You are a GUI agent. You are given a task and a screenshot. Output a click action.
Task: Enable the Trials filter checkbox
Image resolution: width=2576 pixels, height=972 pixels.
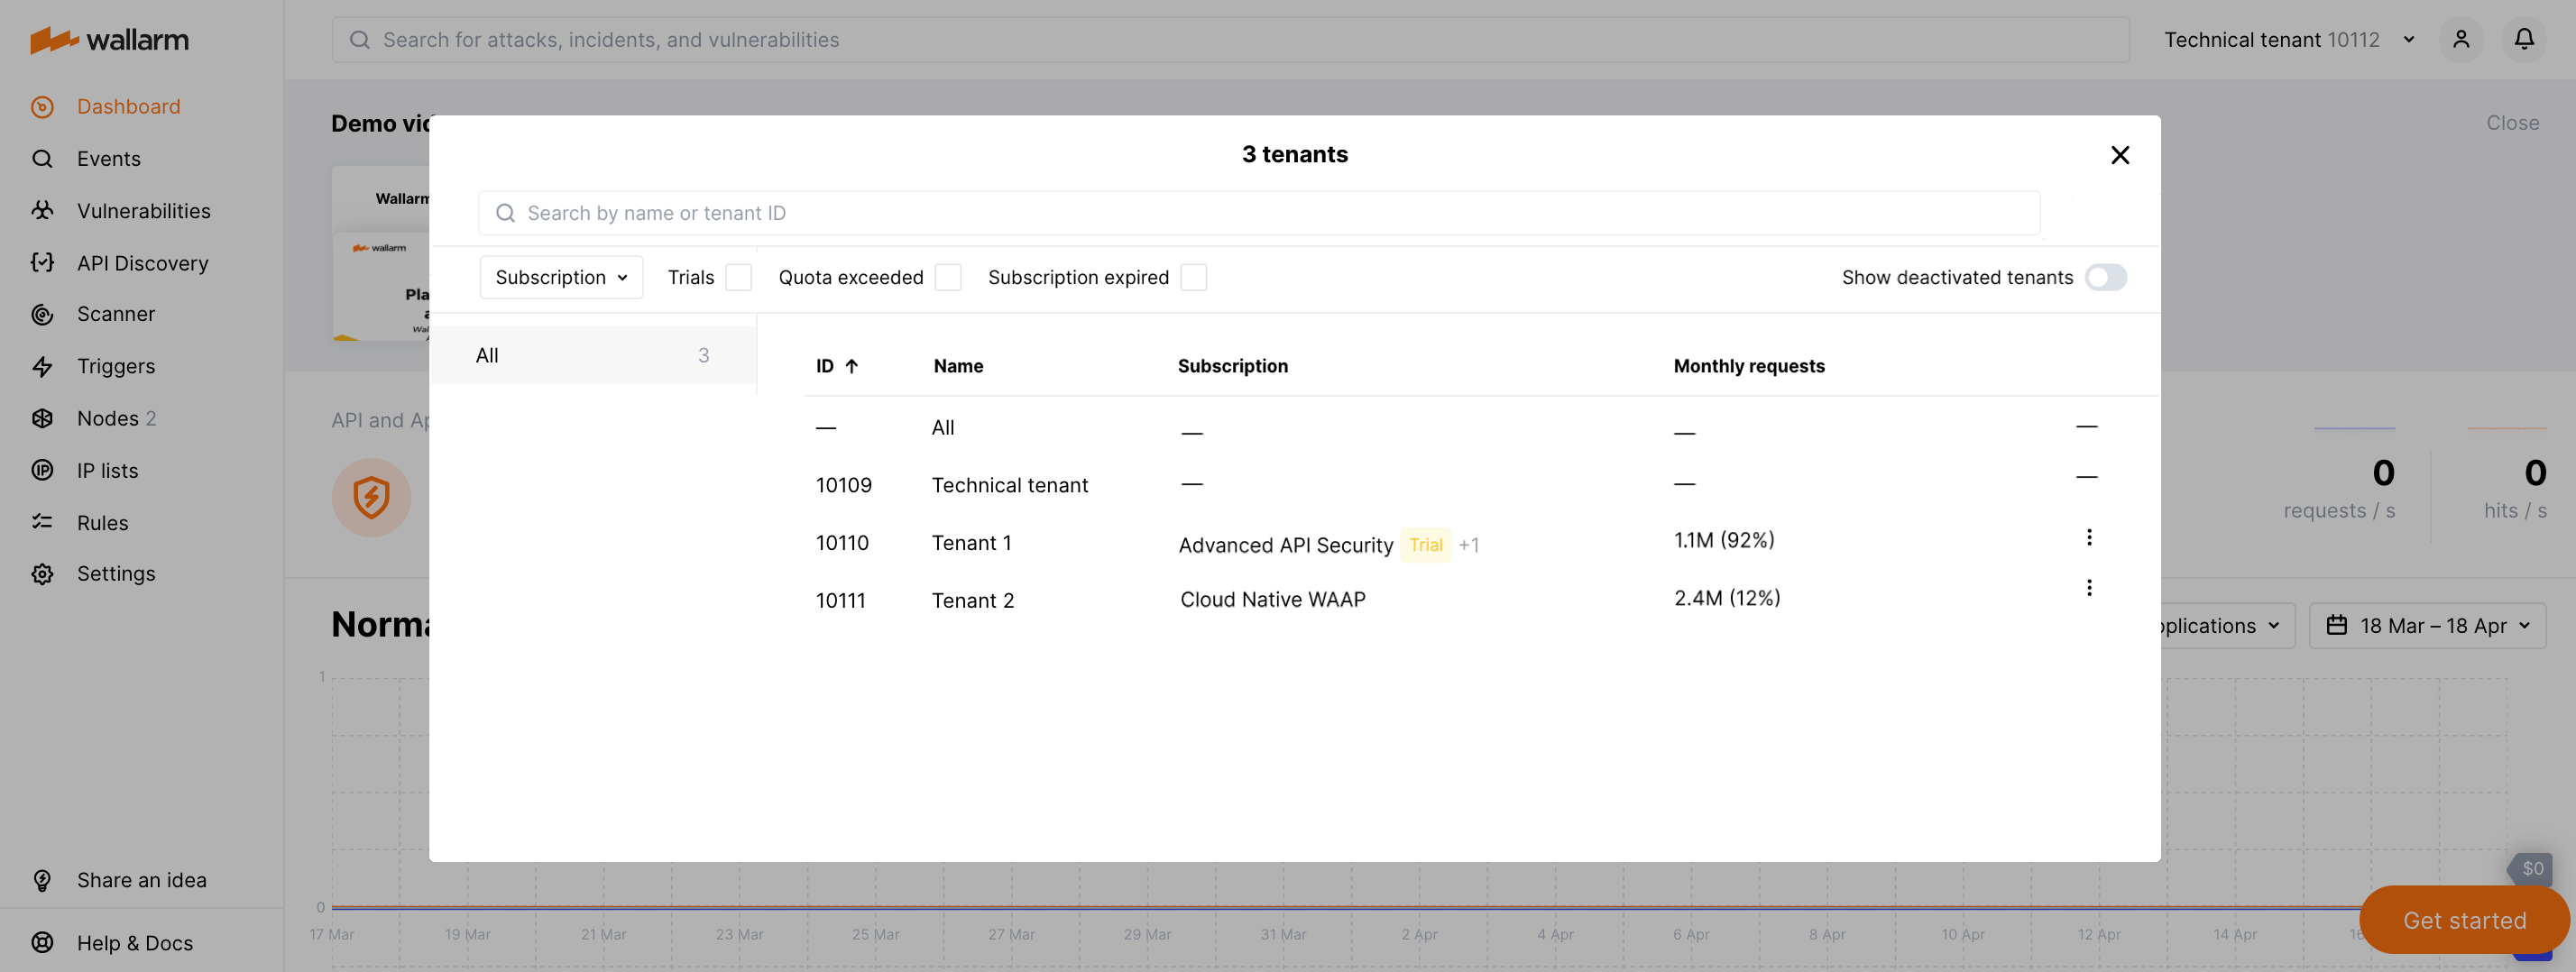[738, 277]
